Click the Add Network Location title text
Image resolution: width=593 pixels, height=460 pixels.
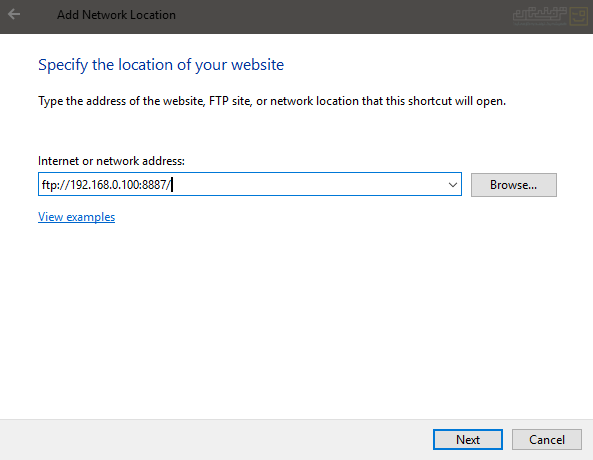coord(116,15)
